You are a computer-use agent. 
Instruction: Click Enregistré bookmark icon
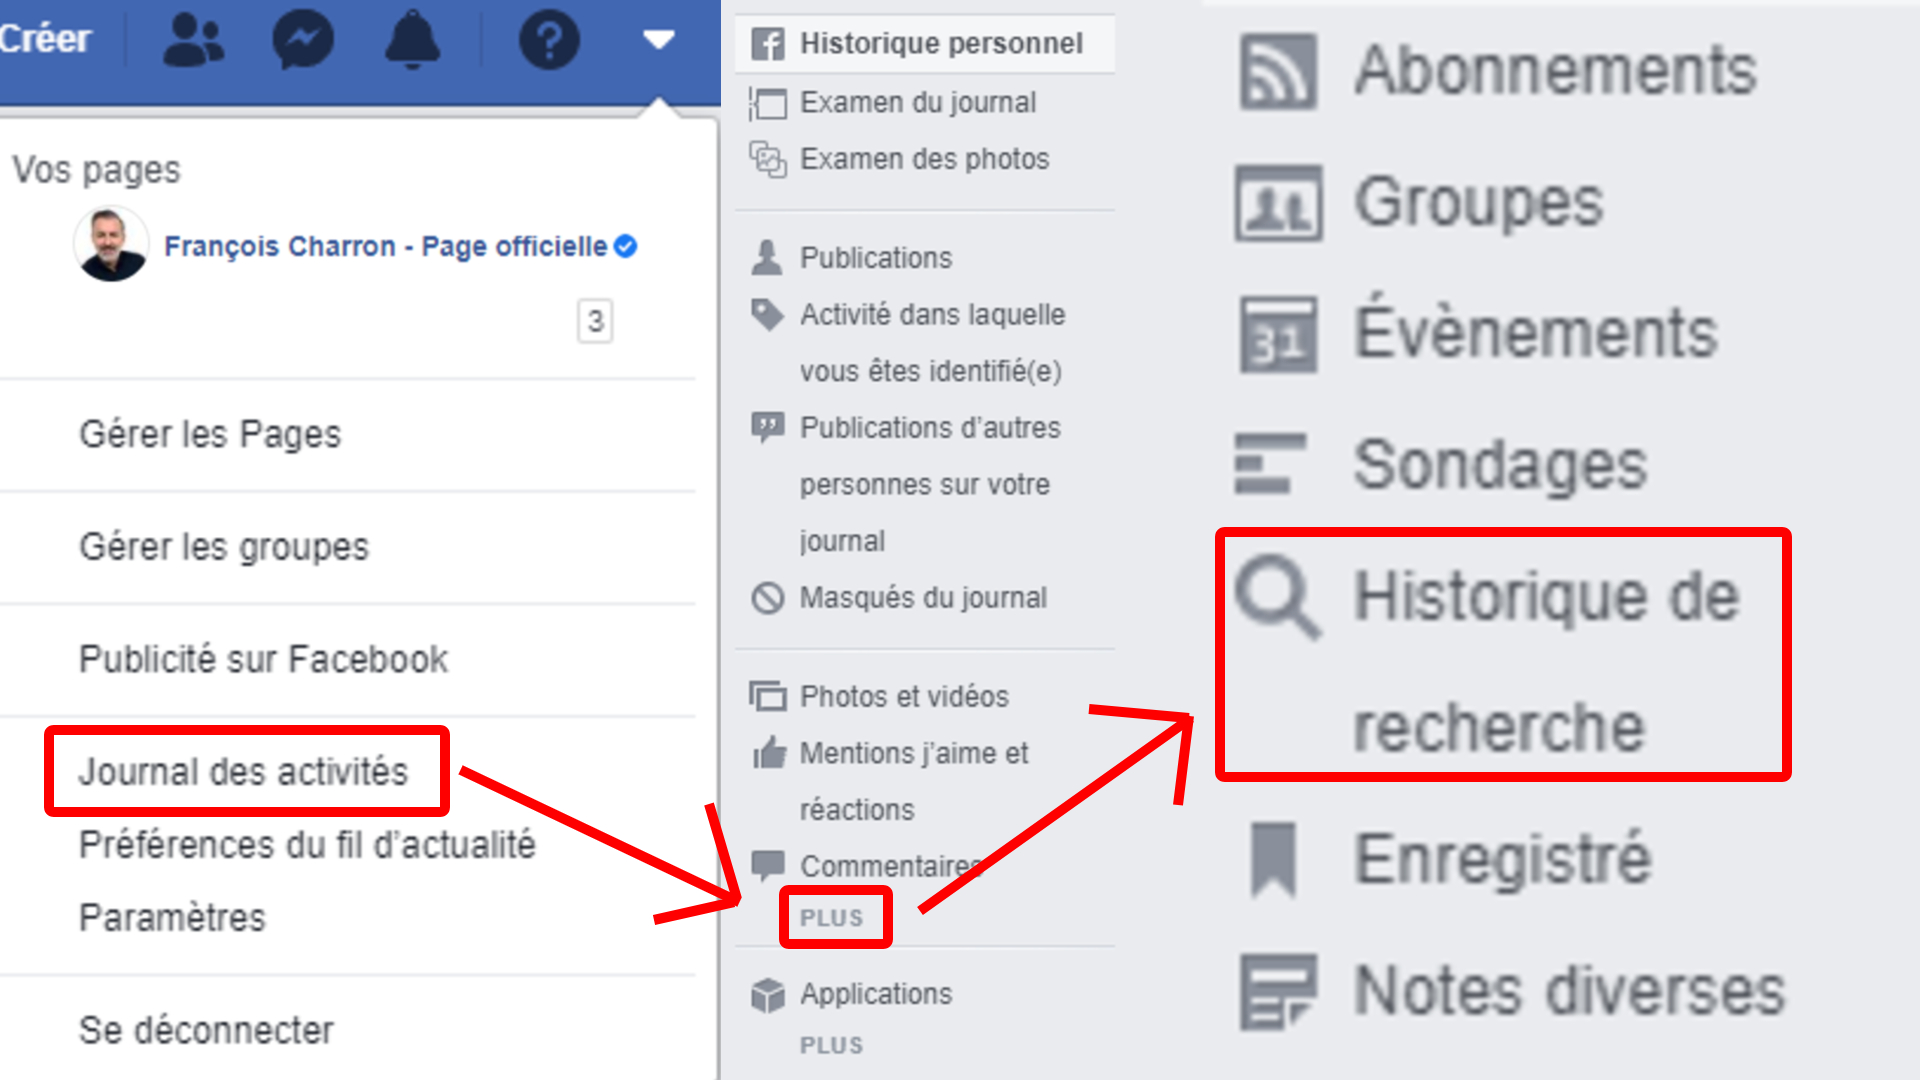(1273, 859)
